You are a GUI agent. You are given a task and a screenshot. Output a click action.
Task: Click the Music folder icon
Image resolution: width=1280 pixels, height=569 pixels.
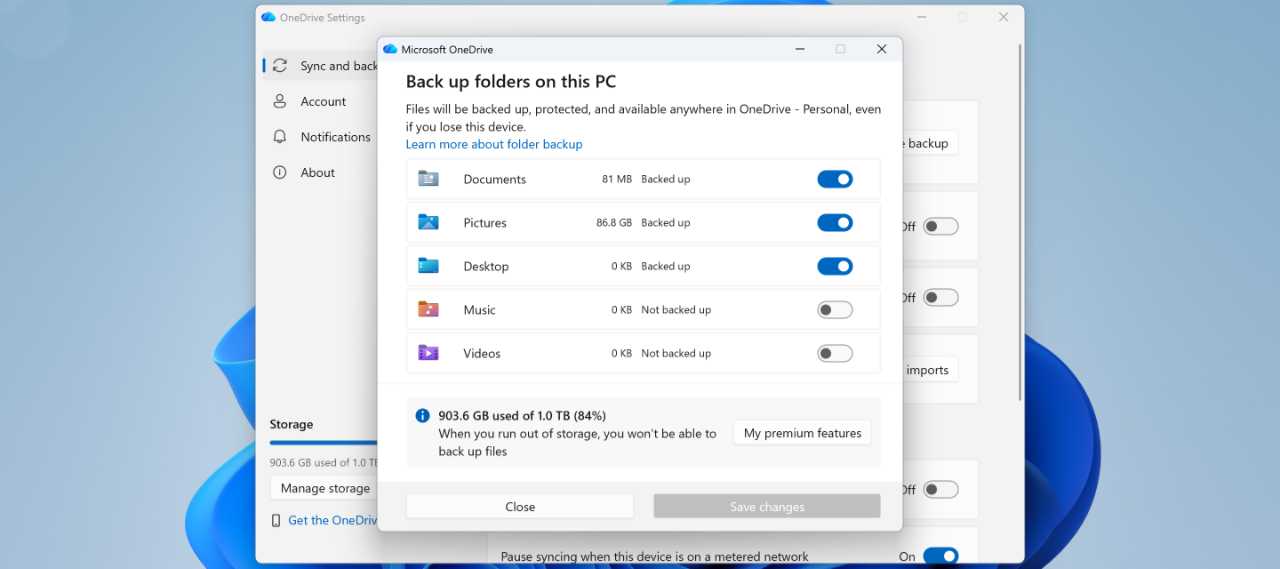point(428,310)
